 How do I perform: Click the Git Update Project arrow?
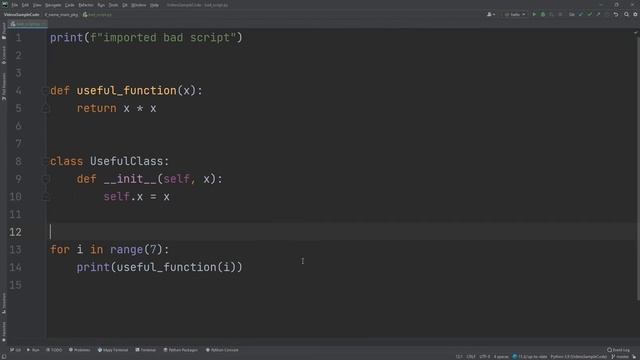[581, 15]
